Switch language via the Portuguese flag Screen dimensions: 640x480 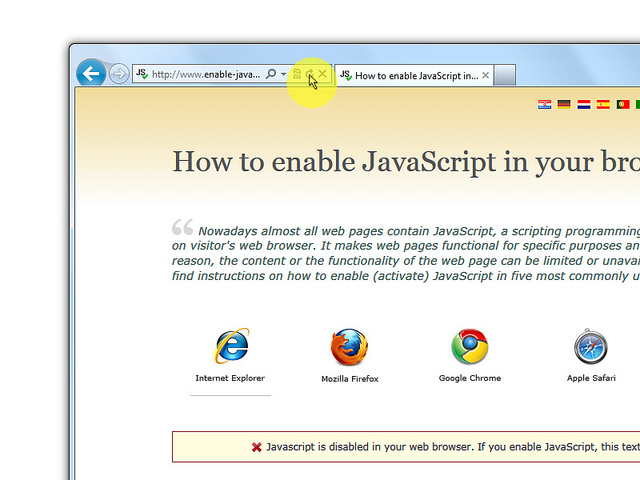click(623, 104)
